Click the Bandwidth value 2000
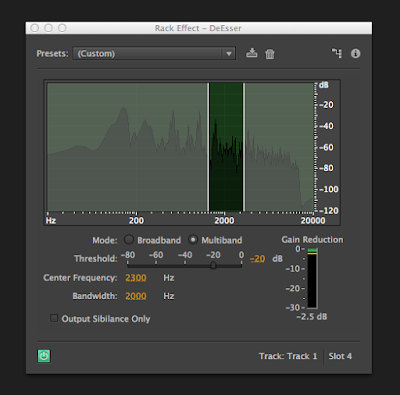 [136, 296]
